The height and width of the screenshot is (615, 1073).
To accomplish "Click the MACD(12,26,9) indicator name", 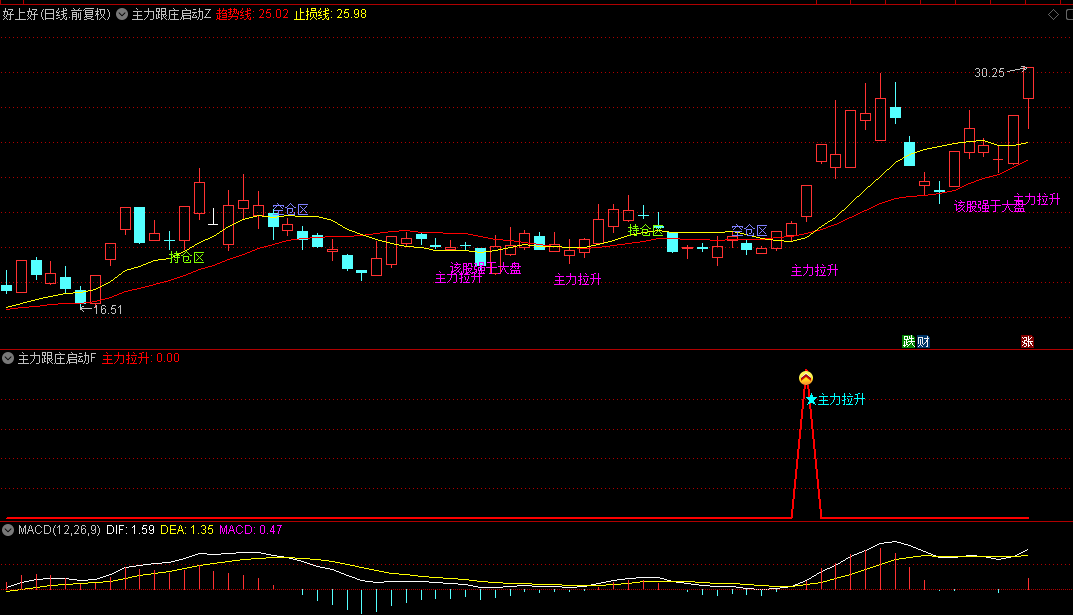I will click(59, 530).
